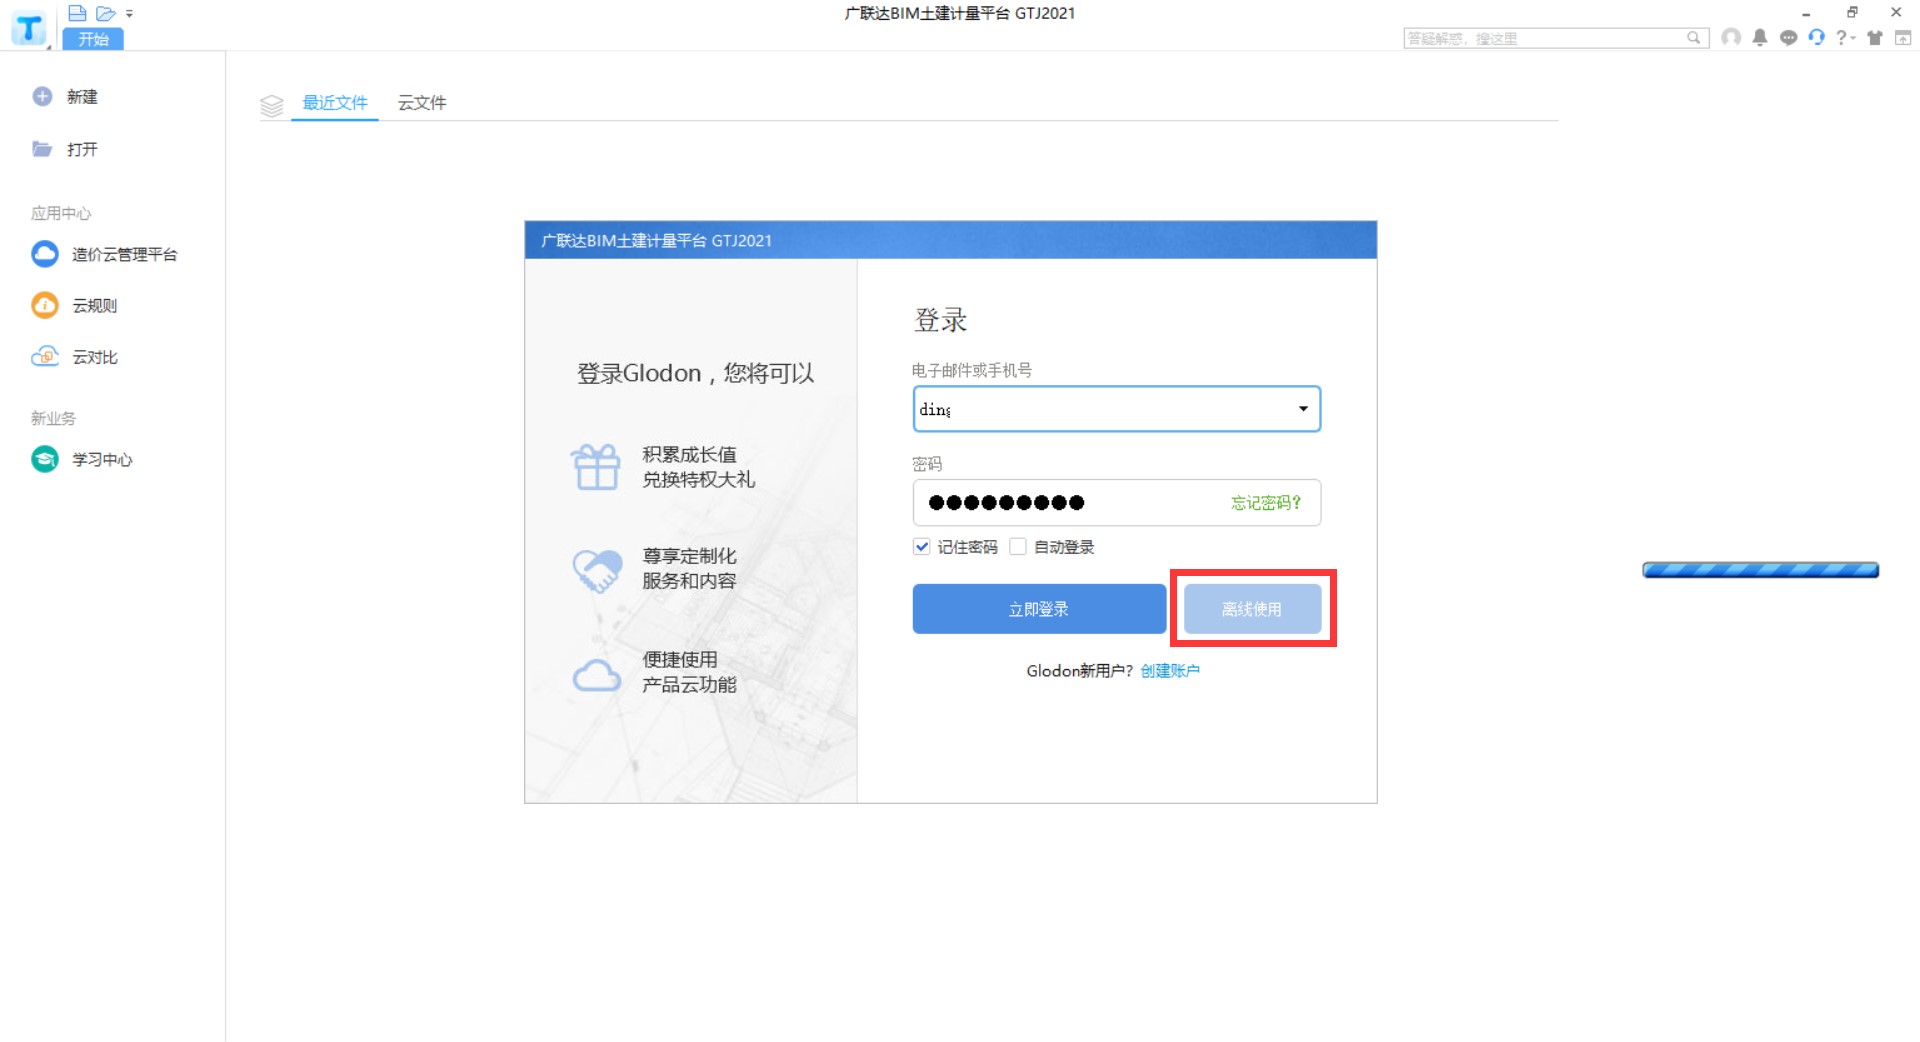1920x1042 pixels.
Task: Click the magnifier search icon
Action: coord(1694,38)
